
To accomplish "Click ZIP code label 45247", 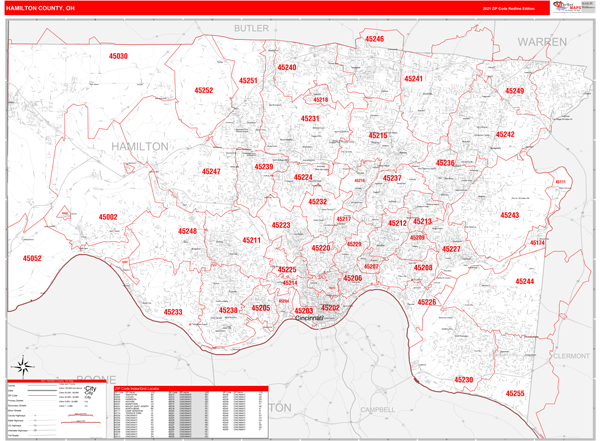I will tap(211, 172).
